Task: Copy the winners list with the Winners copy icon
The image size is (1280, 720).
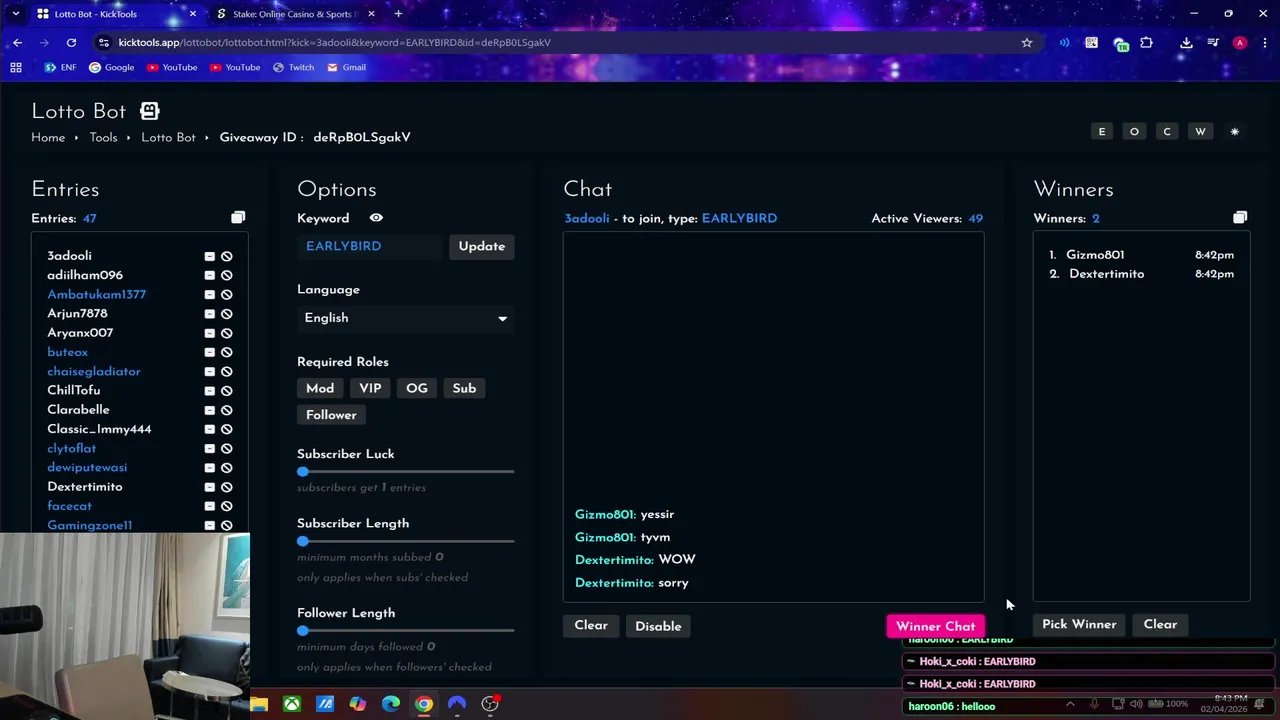Action: pos(1240,218)
